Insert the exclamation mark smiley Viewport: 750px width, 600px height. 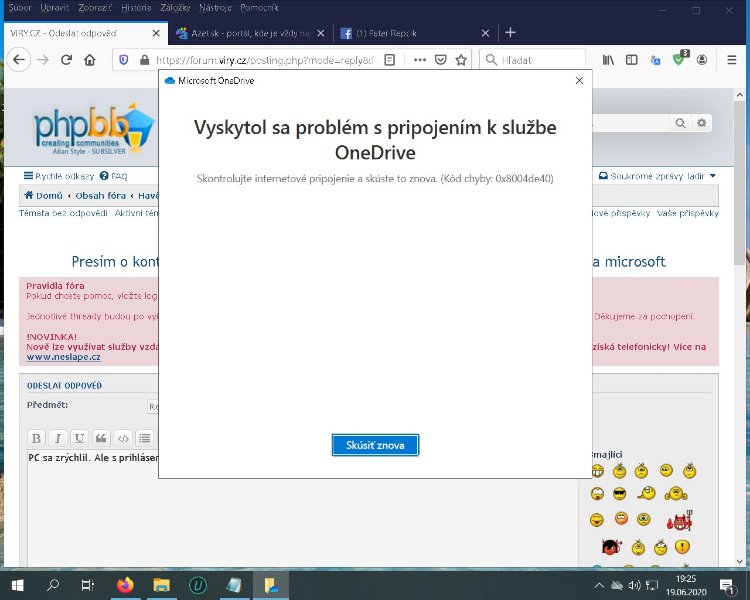tap(682, 546)
